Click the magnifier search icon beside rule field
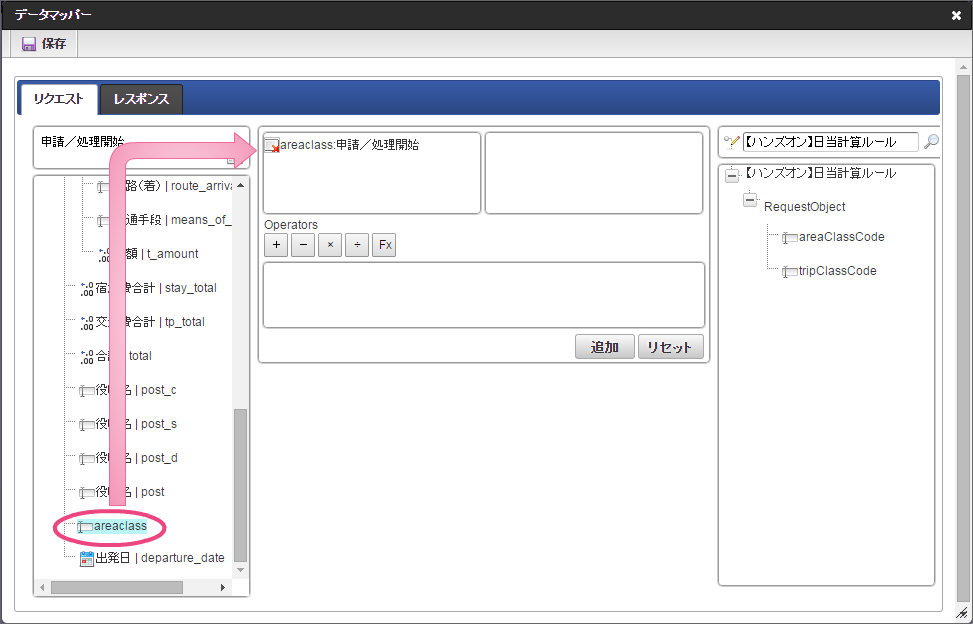Image resolution: width=973 pixels, height=624 pixels. coord(931,142)
